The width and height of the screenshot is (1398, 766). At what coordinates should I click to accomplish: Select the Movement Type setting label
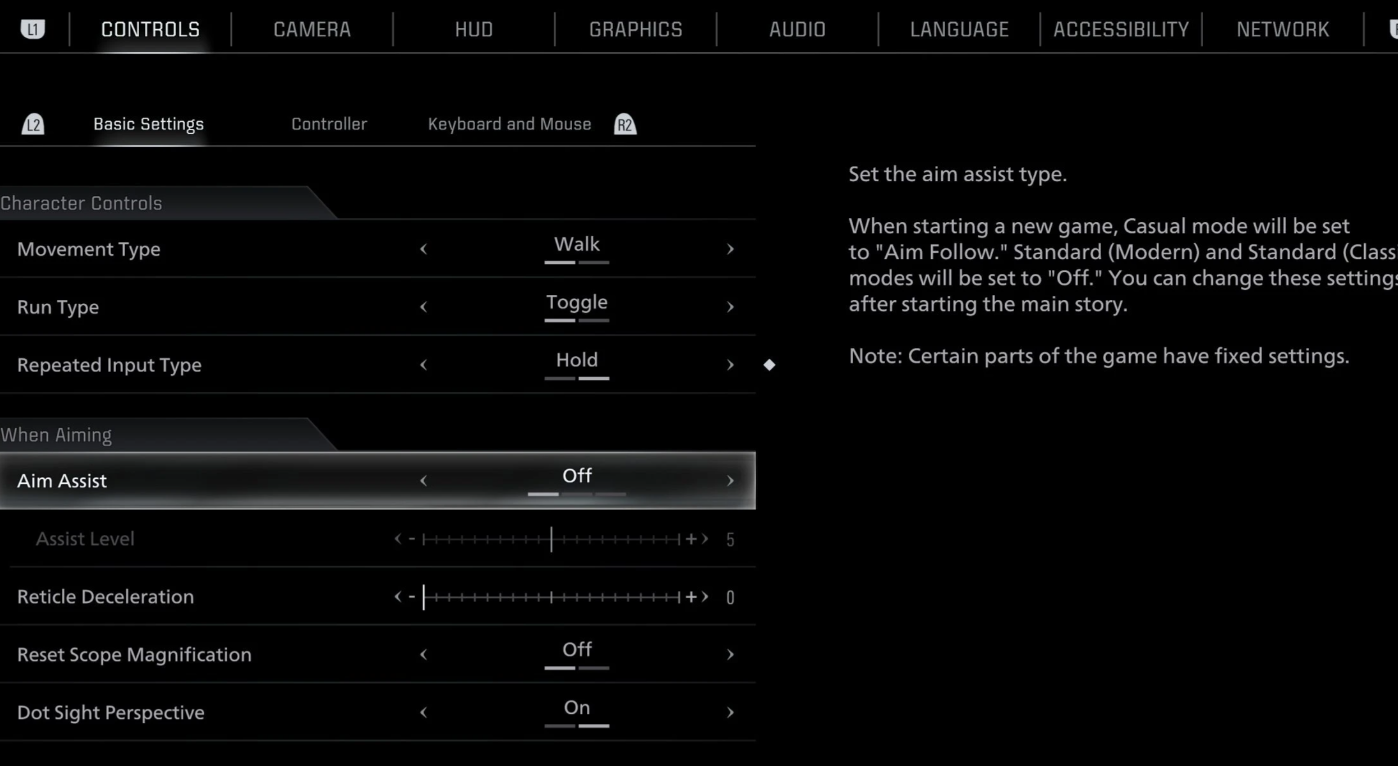(89, 249)
